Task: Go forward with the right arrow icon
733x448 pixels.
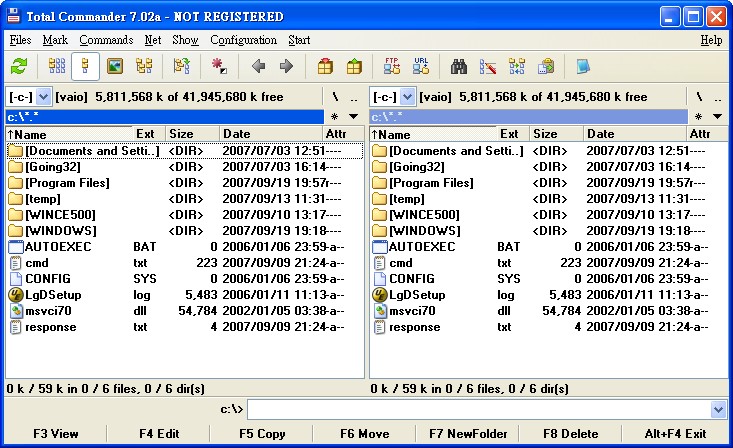Action: [286, 66]
